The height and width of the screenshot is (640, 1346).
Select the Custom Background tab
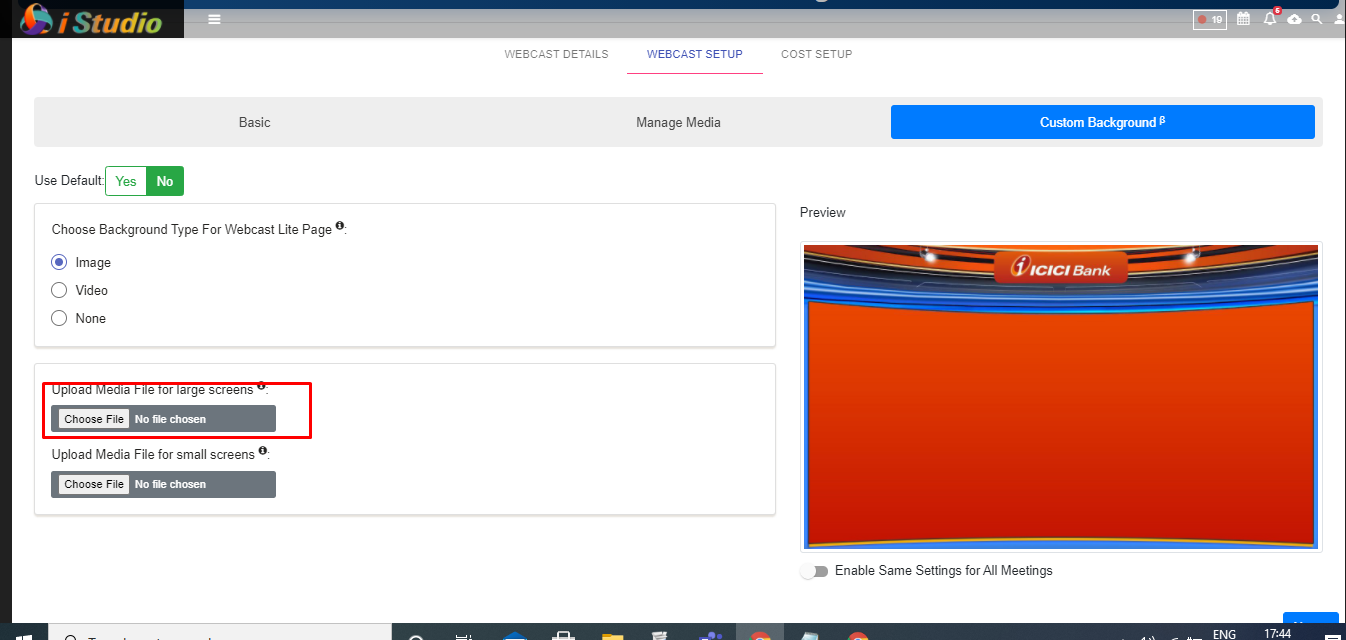[1103, 122]
